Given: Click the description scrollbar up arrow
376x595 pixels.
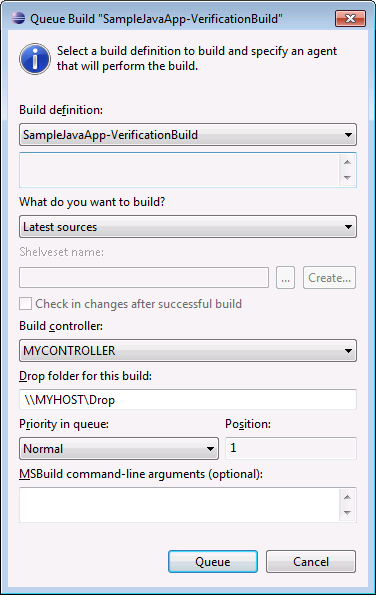Looking at the screenshot, I should [347, 162].
